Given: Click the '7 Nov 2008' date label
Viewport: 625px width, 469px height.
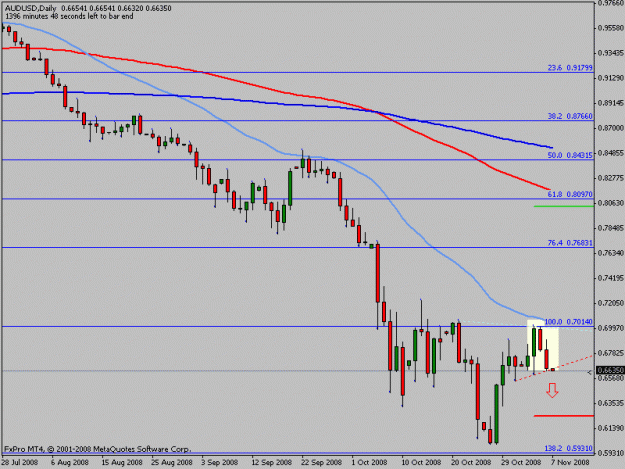Looking at the screenshot, I should click(x=570, y=462).
